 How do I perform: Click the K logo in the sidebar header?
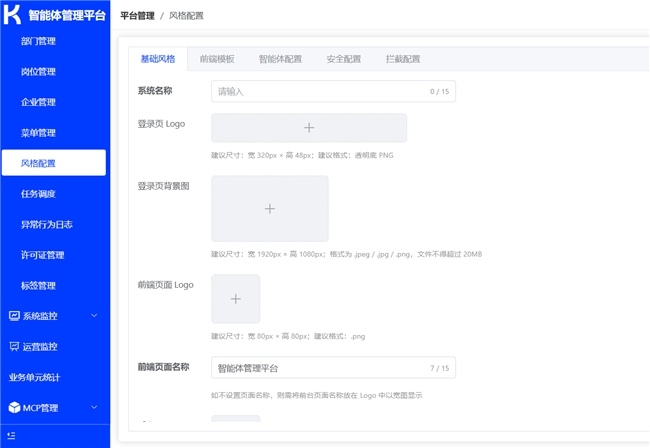click(x=12, y=16)
